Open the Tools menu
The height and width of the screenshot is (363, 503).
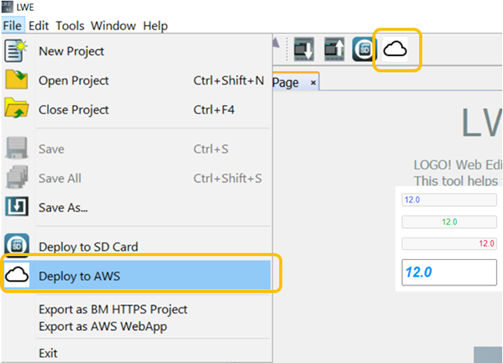(70, 26)
